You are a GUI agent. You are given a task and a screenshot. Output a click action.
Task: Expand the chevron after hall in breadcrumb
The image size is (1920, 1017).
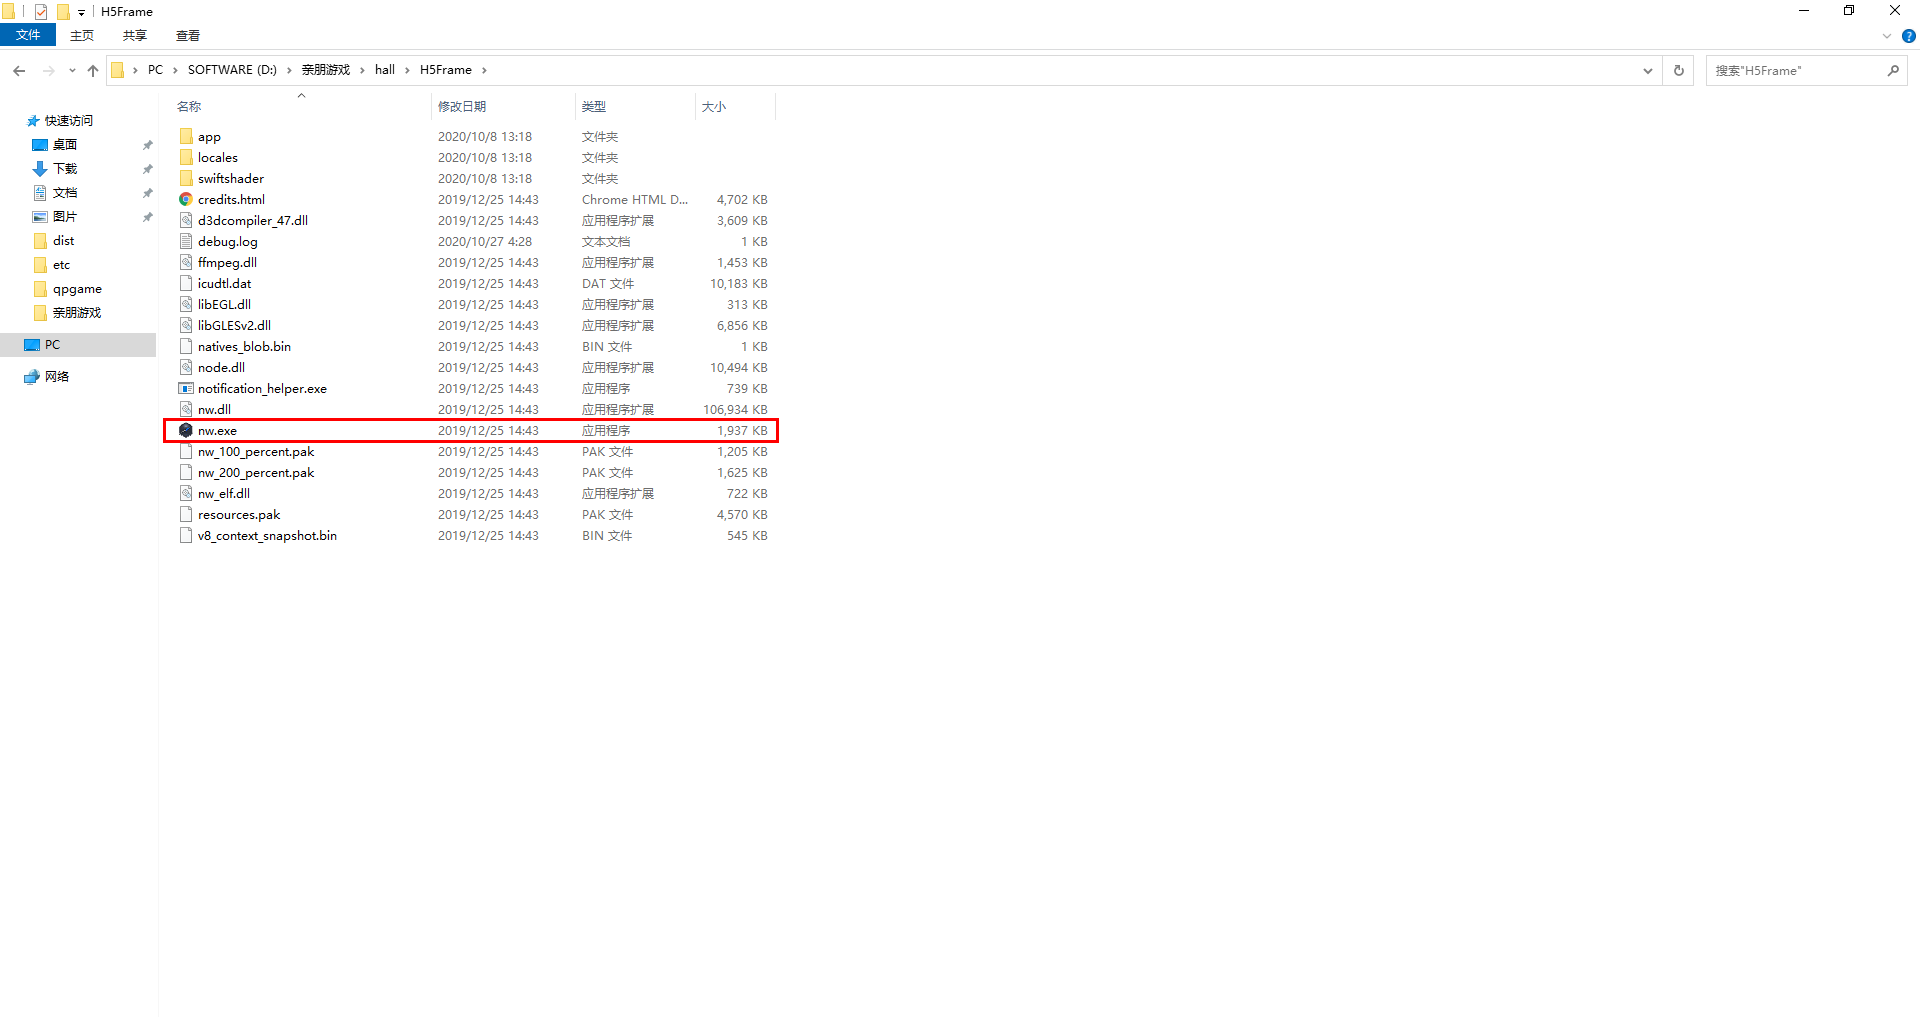(x=407, y=70)
